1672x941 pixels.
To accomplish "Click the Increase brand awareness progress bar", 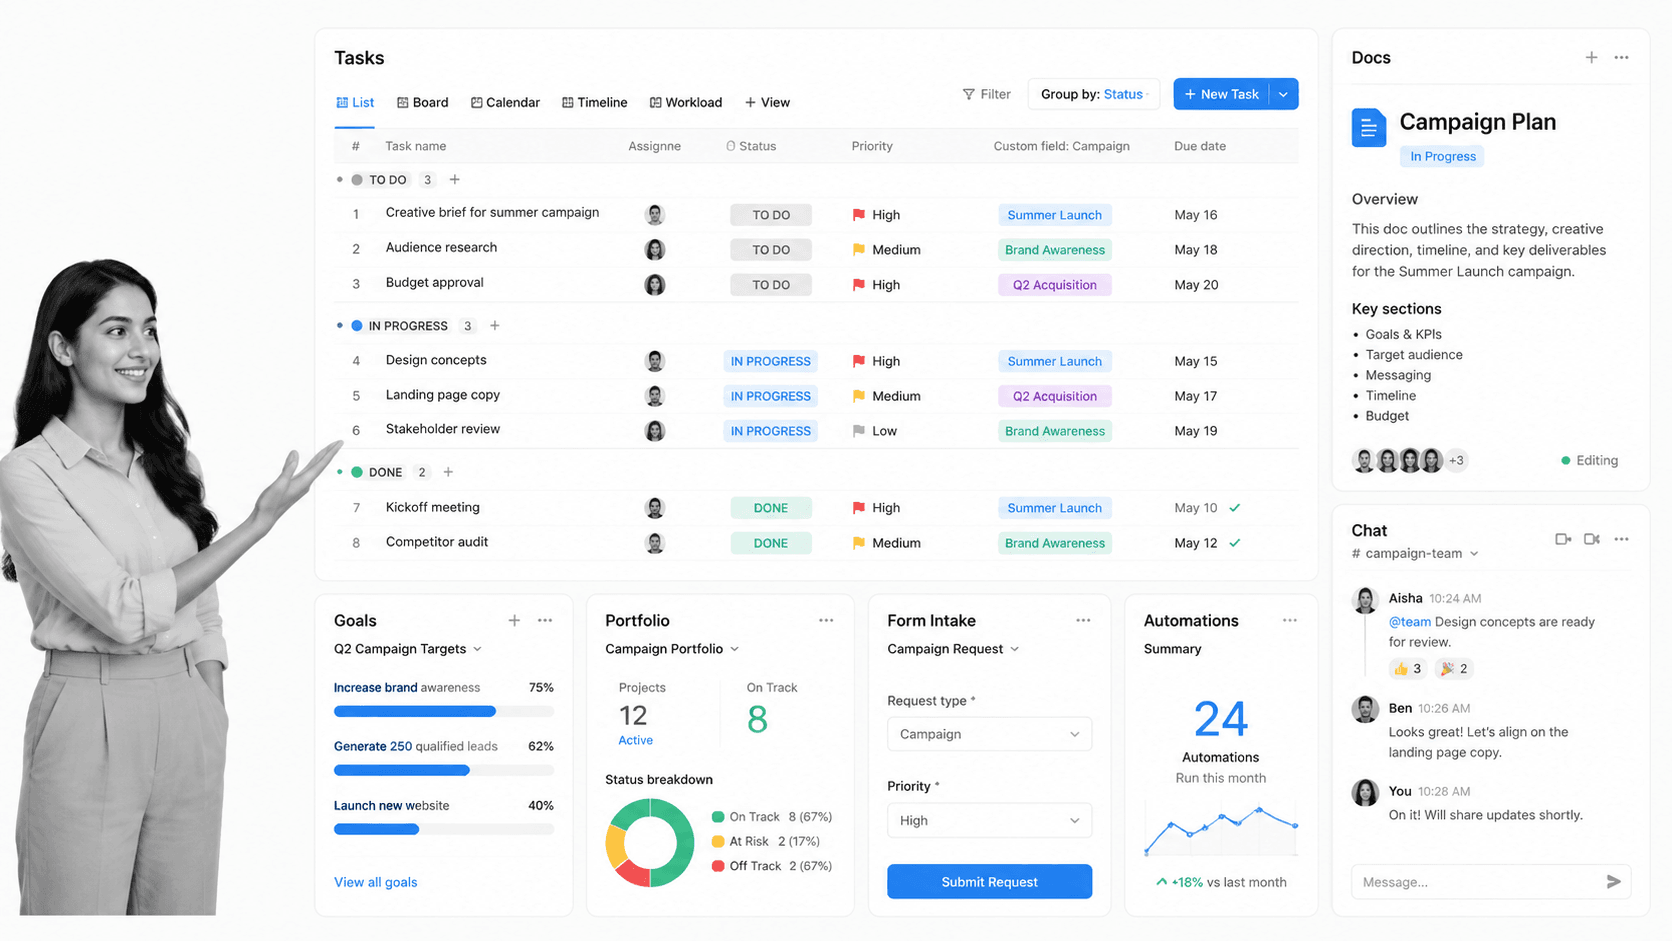I will click(443, 711).
